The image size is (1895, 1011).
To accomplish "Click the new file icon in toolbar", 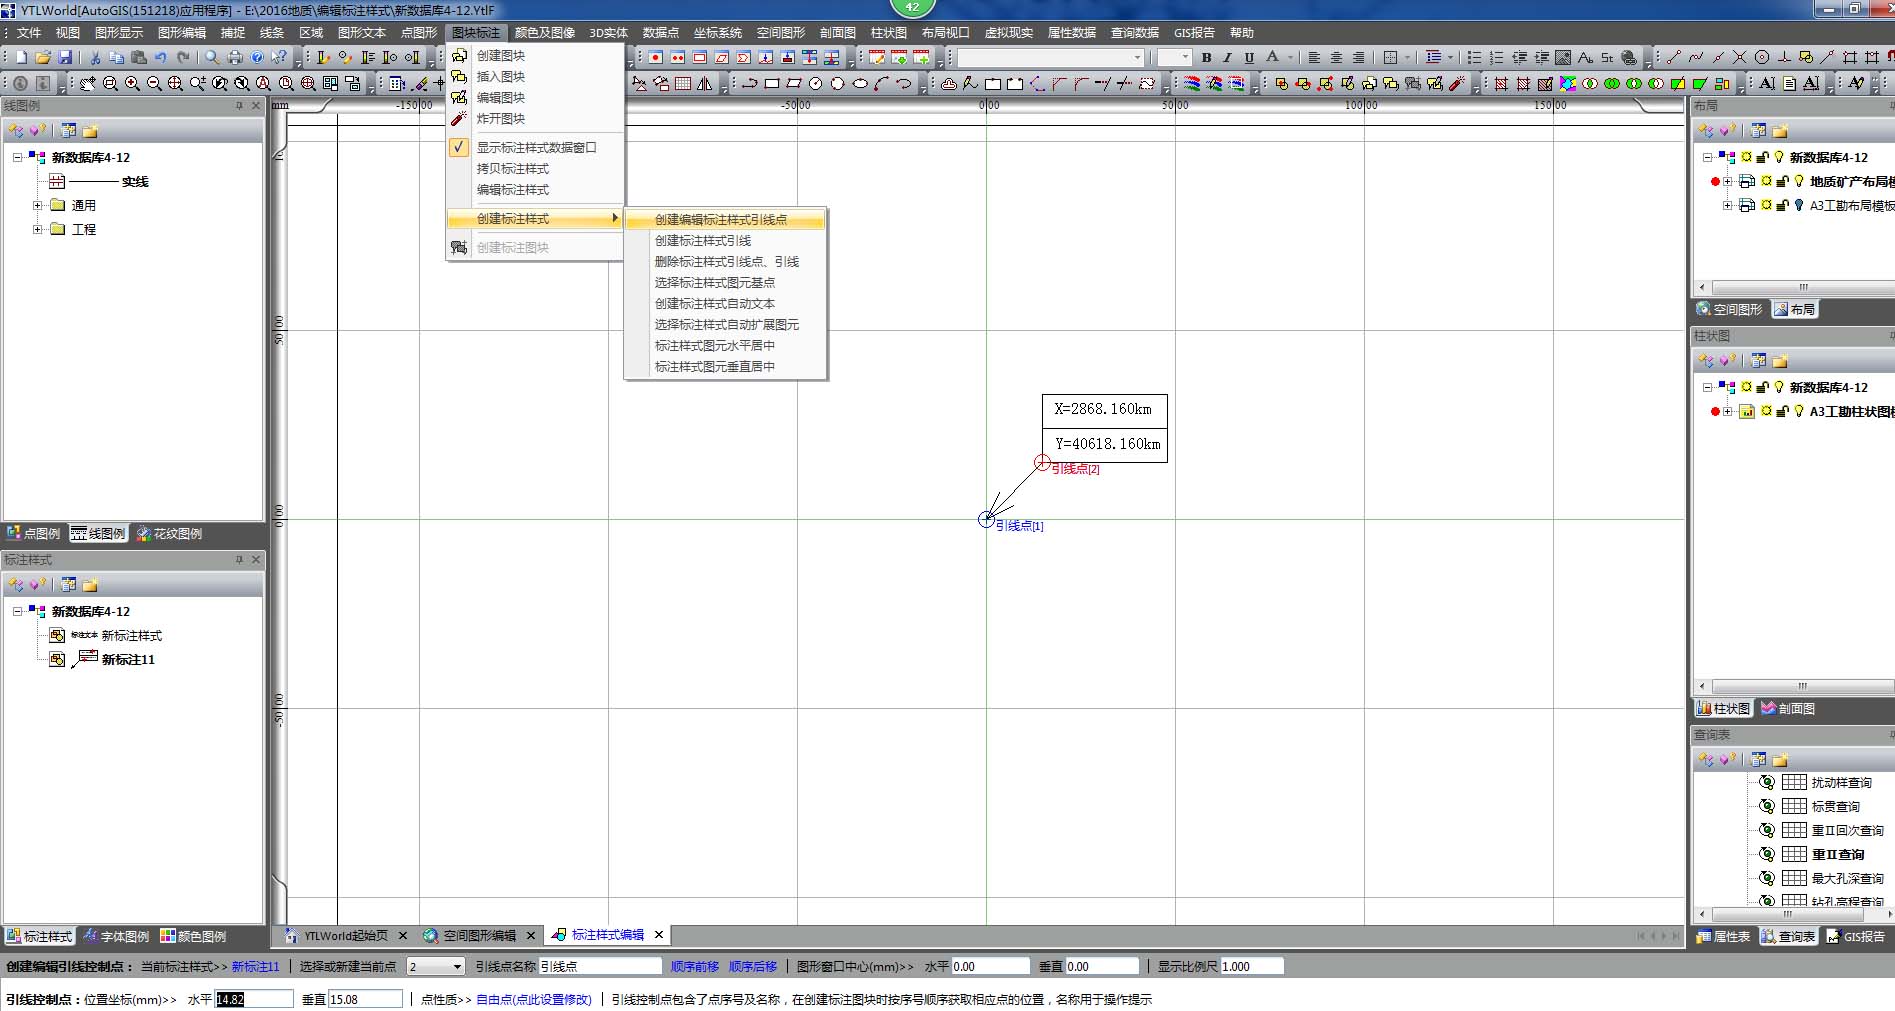I will click(x=21, y=58).
